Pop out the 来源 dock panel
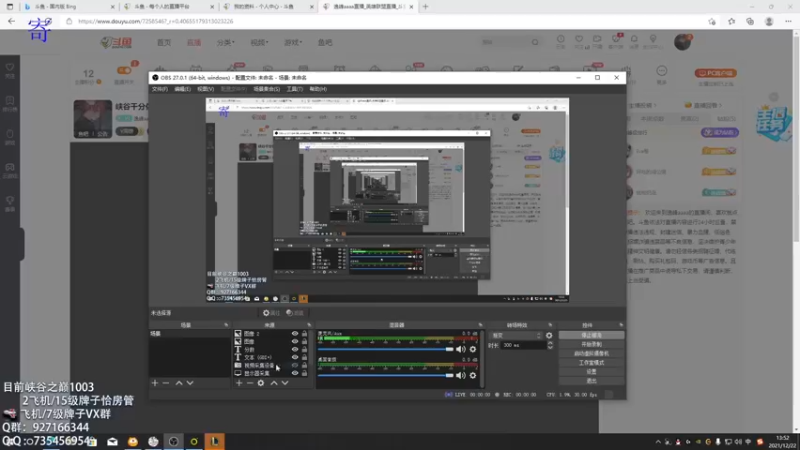Screen dimensions: 800x450 (309, 325)
